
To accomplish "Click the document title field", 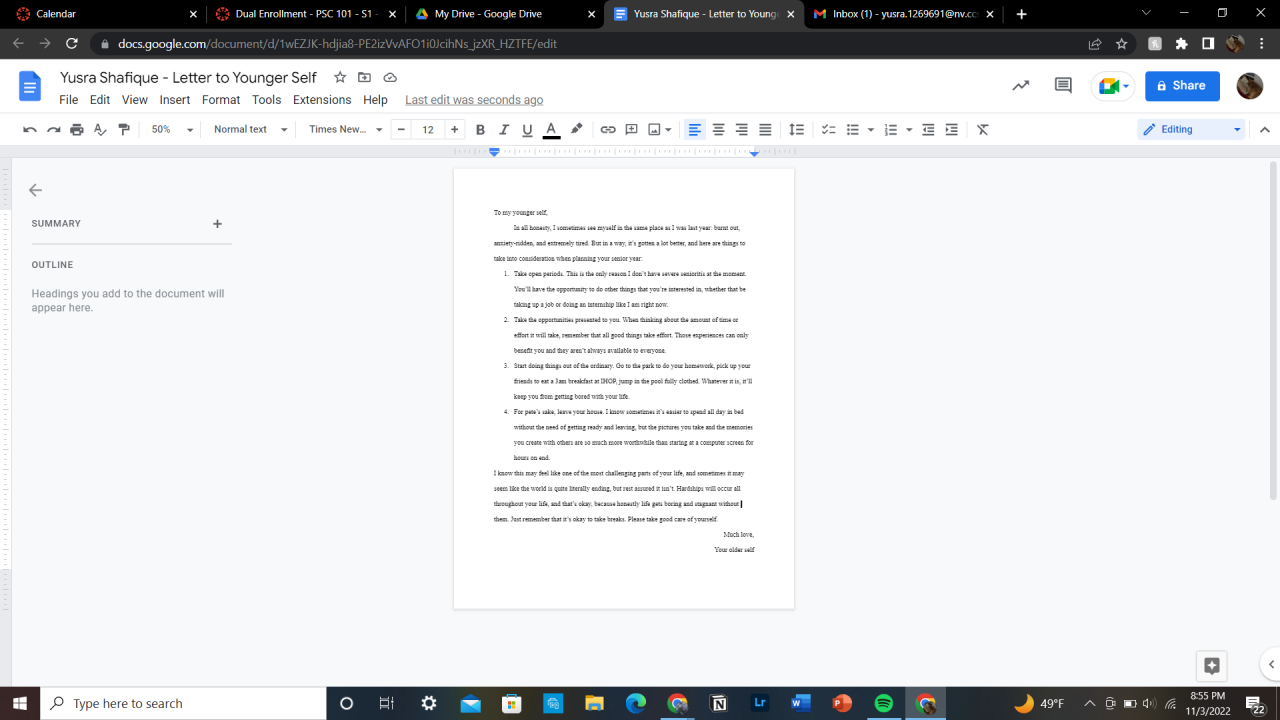I will [188, 77].
